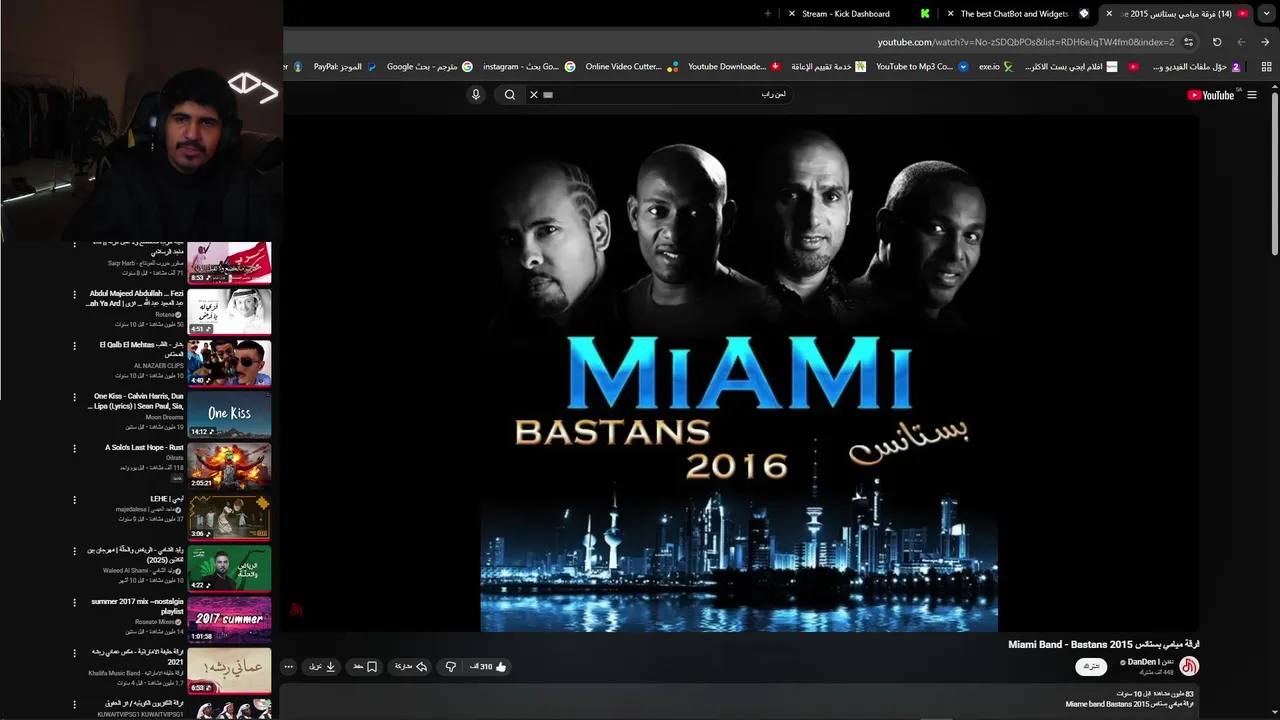Open a new browser tab with plus

pyautogui.click(x=768, y=14)
